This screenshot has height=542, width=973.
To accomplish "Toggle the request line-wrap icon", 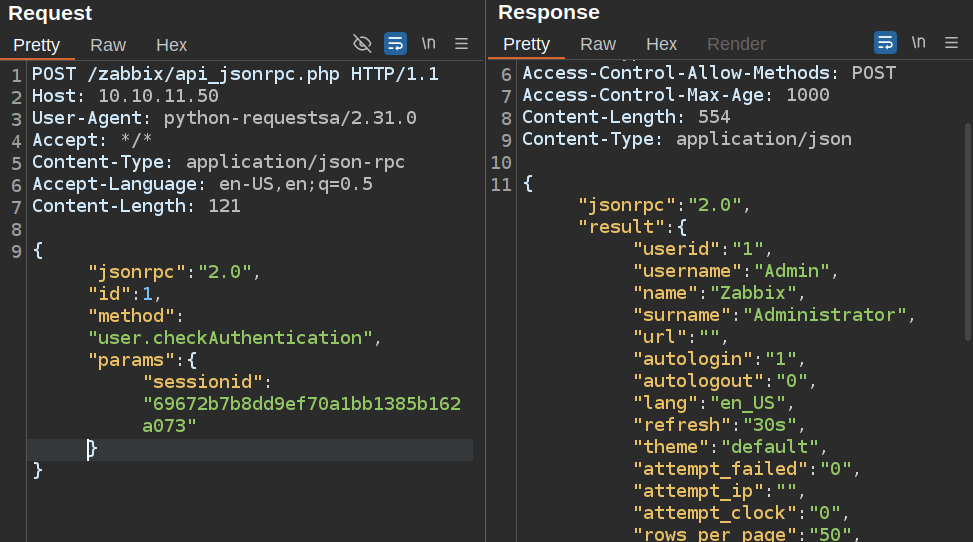I will tap(395, 44).
